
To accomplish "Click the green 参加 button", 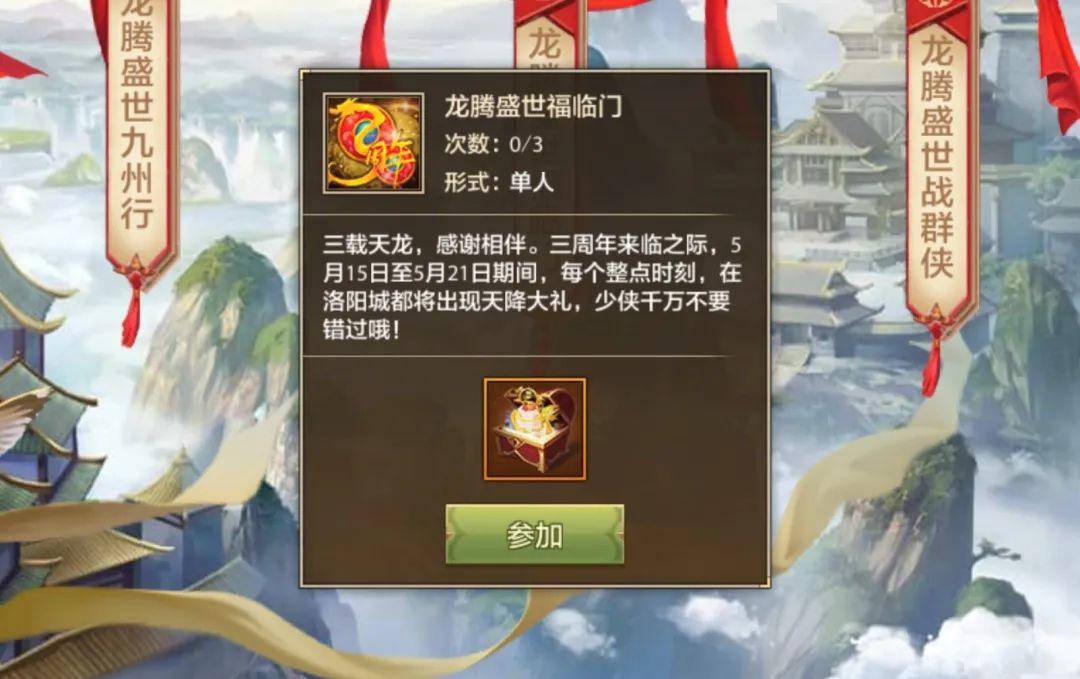I will (534, 534).
